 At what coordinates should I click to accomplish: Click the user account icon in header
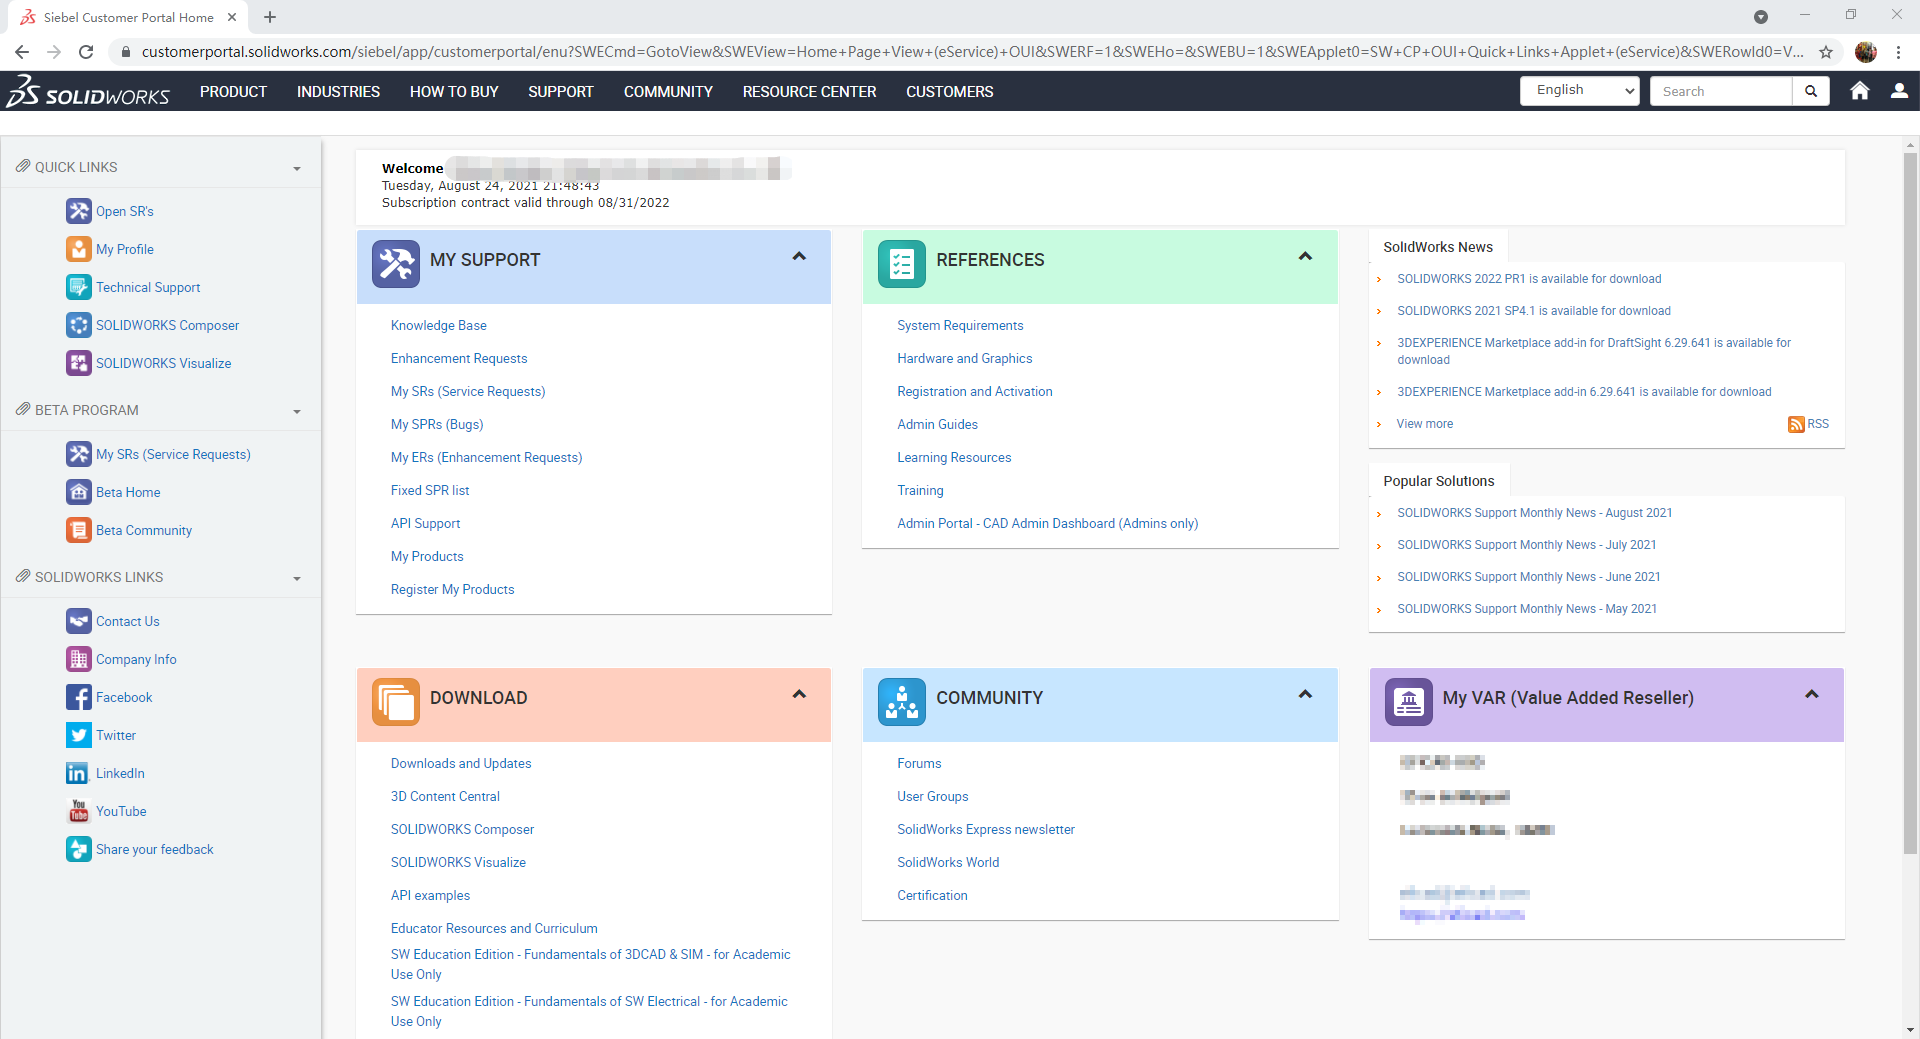pos(1899,91)
